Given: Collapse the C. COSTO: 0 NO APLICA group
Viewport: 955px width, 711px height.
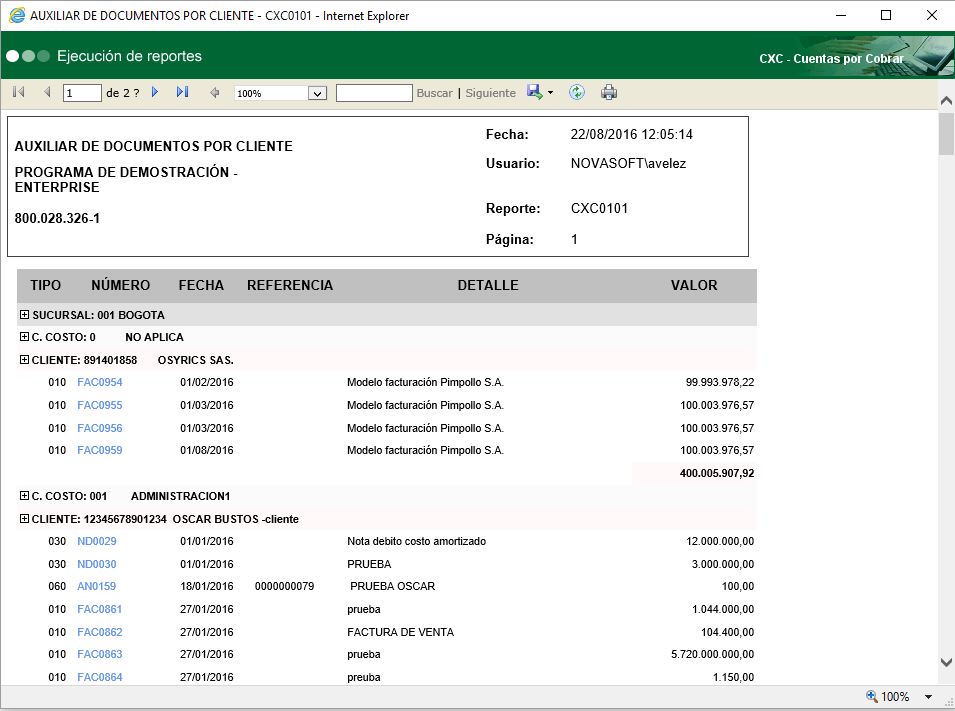Looking at the screenshot, I should 25,337.
